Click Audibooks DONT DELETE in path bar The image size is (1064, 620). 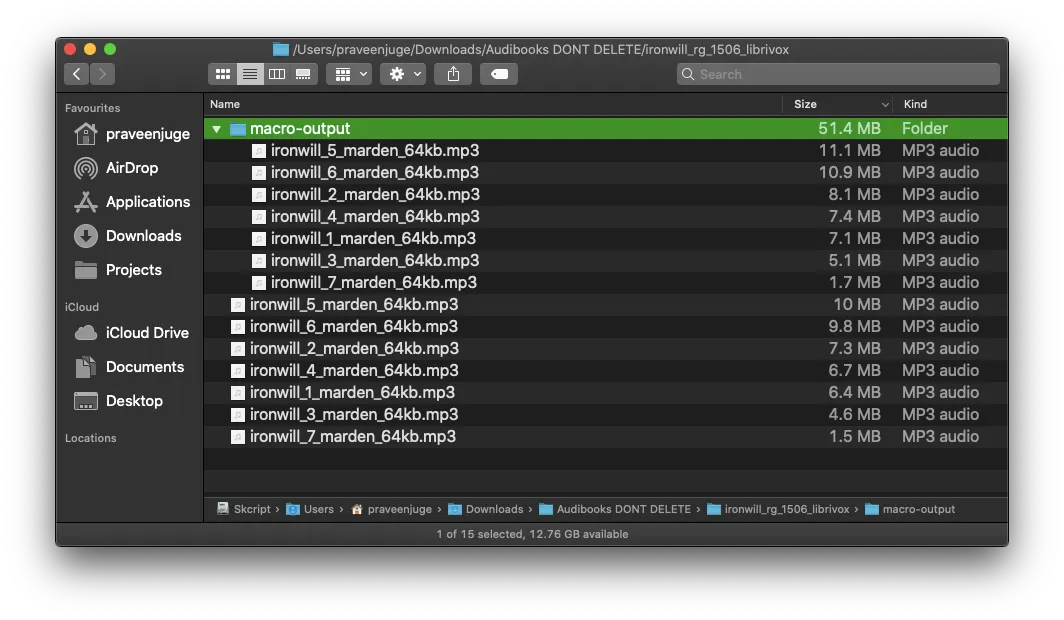click(x=622, y=509)
